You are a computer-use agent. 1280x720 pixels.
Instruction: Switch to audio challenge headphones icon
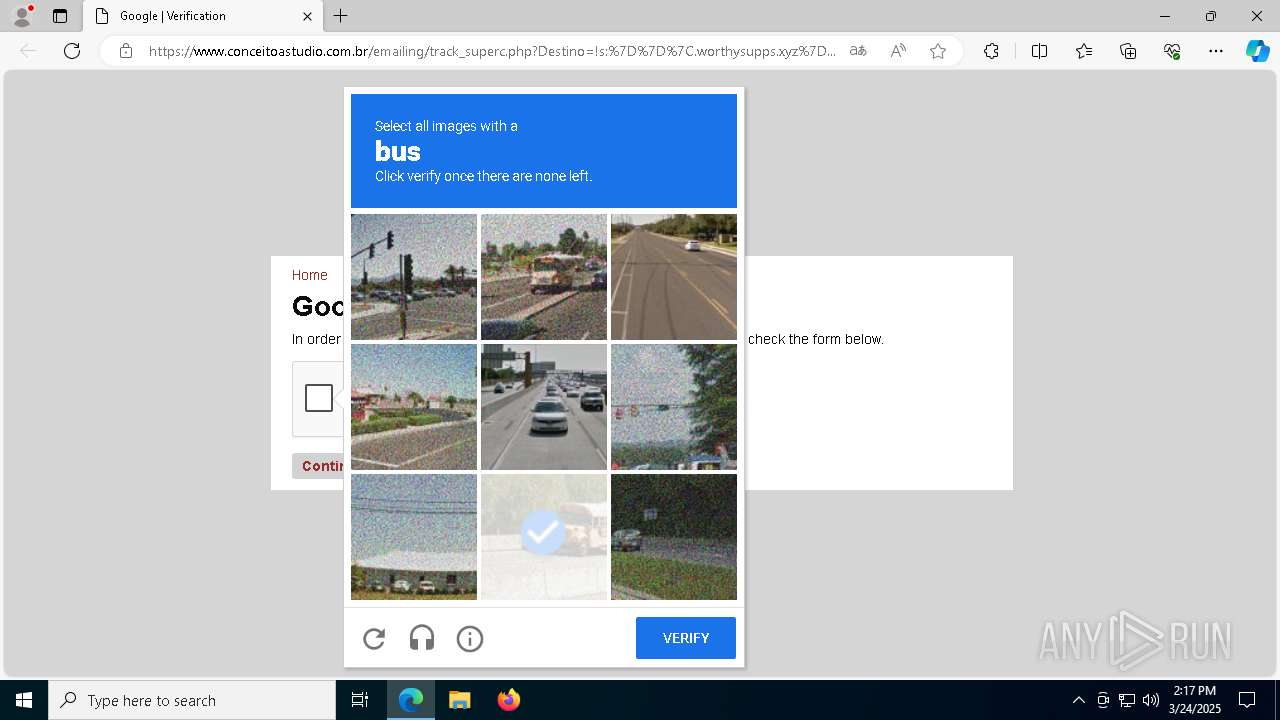(x=422, y=638)
